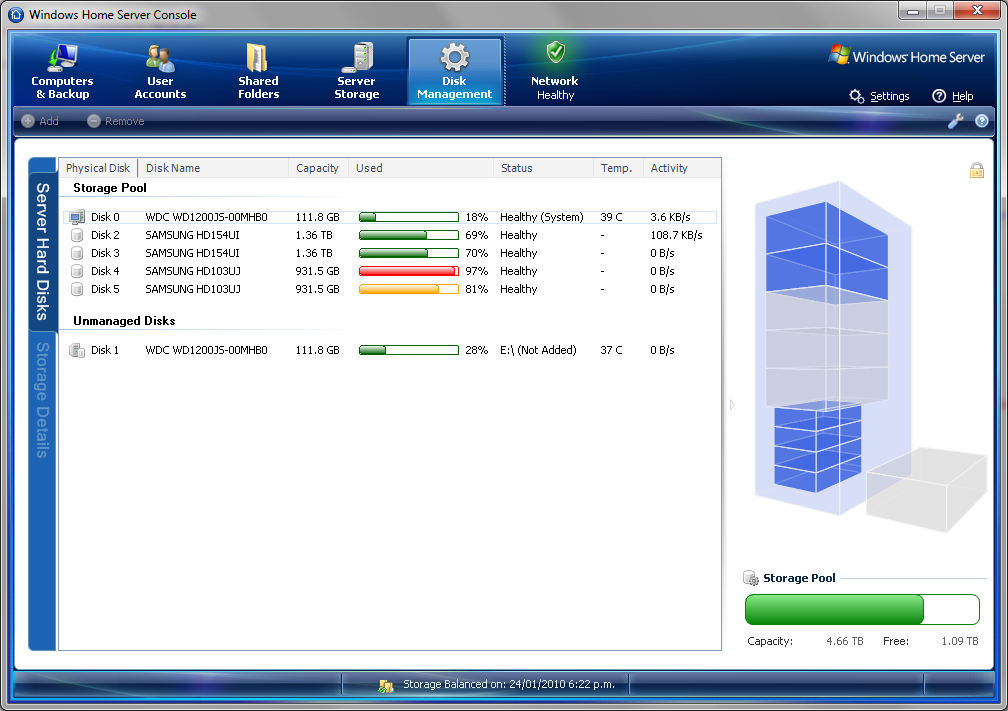The image size is (1008, 711).
Task: Click the padlock icon above the 3D view
Action: [x=976, y=170]
